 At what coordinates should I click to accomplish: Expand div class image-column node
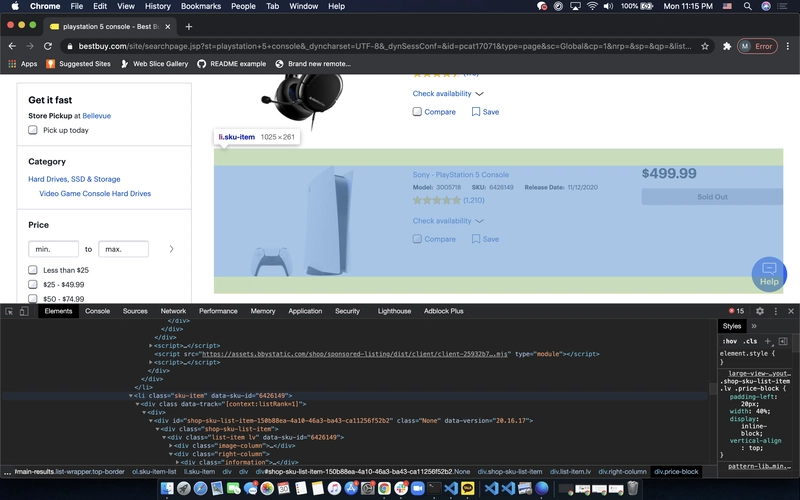point(171,445)
